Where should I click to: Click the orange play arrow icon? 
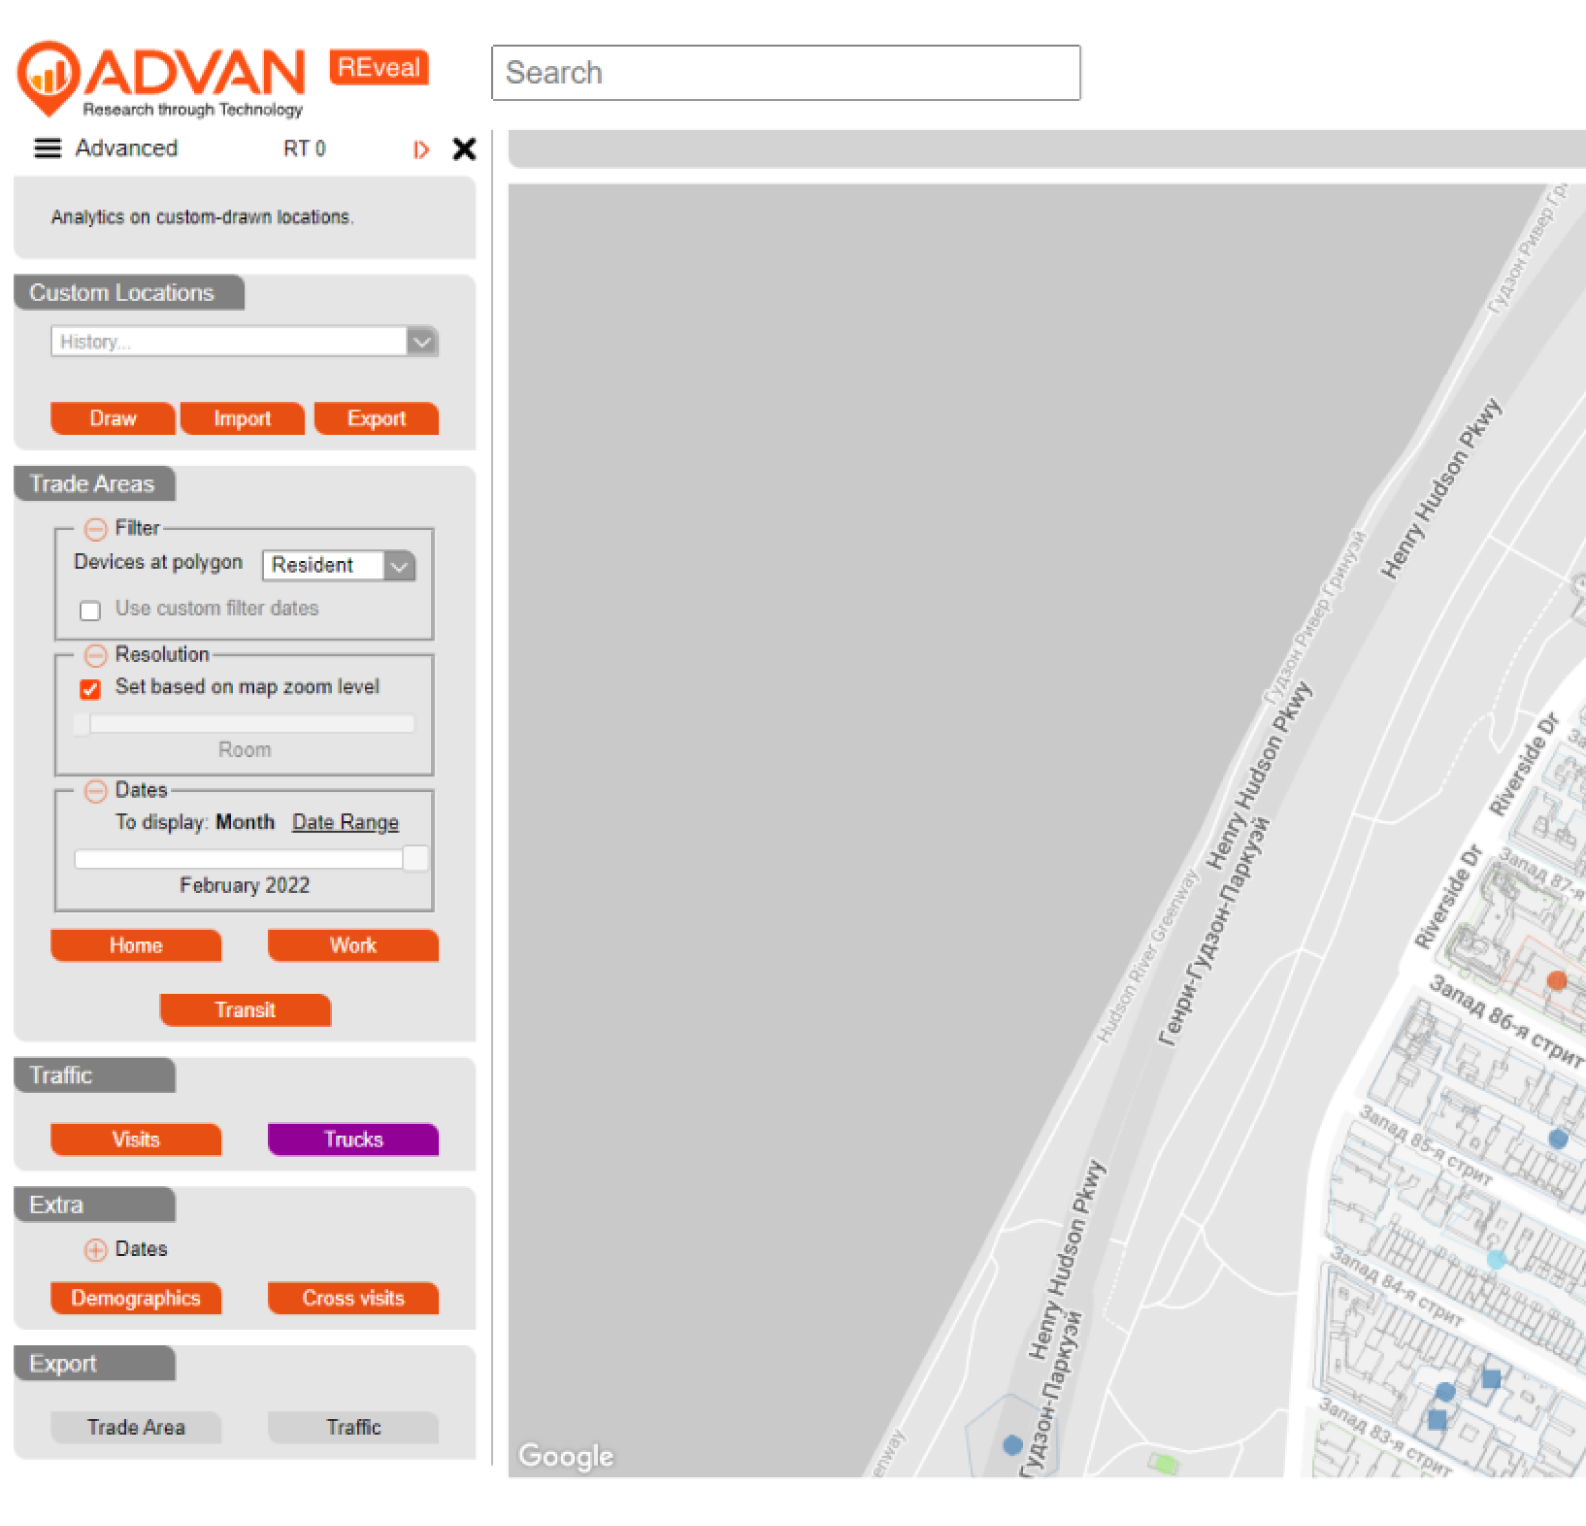pos(421,149)
